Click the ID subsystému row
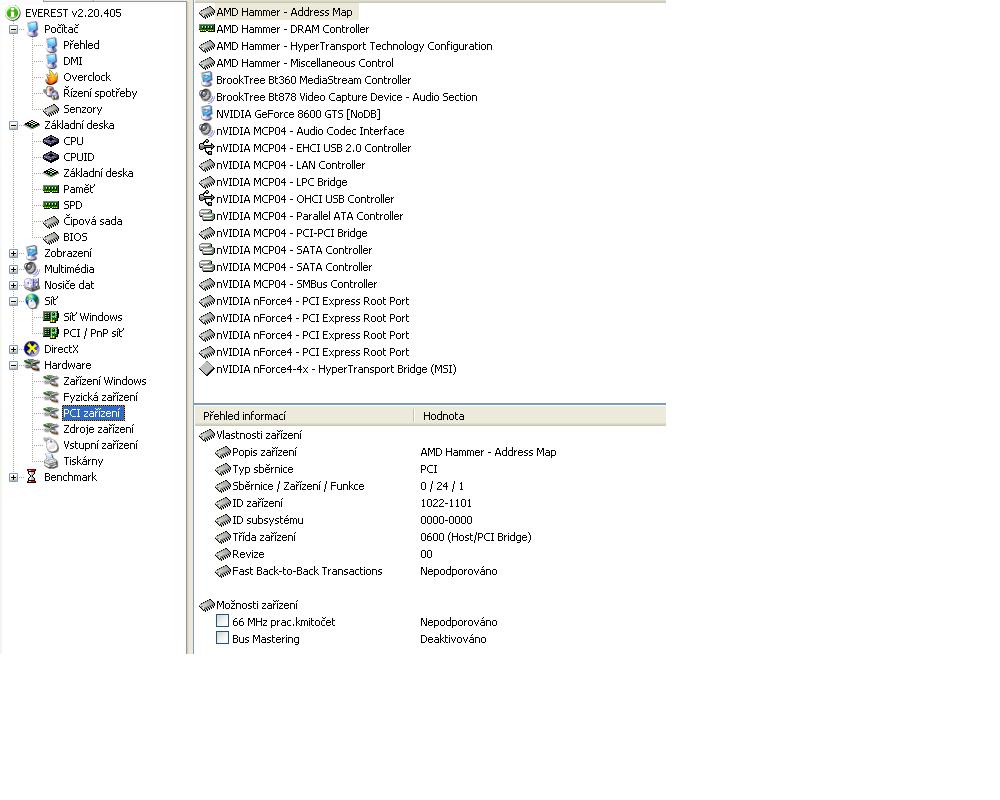The height and width of the screenshot is (800, 1000). [x=344, y=520]
